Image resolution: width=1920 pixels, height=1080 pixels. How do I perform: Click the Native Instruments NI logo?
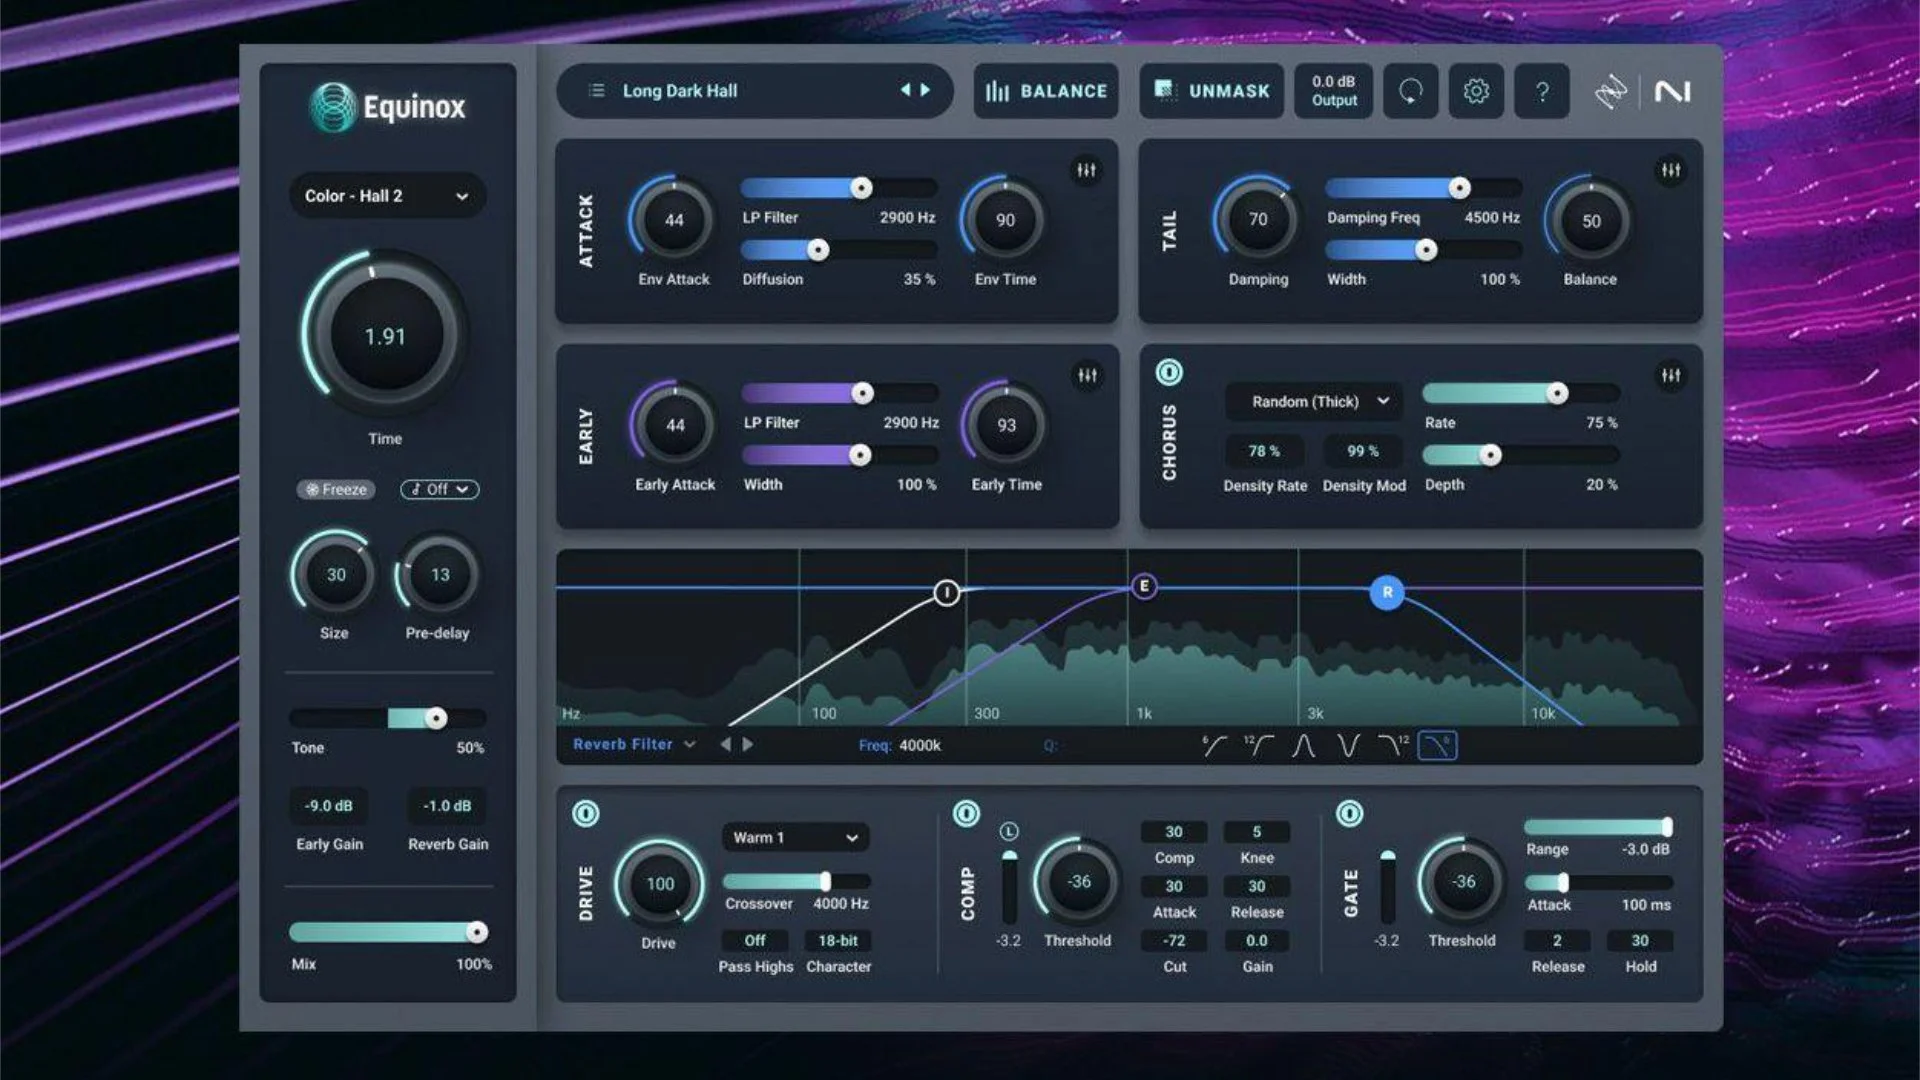(1672, 91)
